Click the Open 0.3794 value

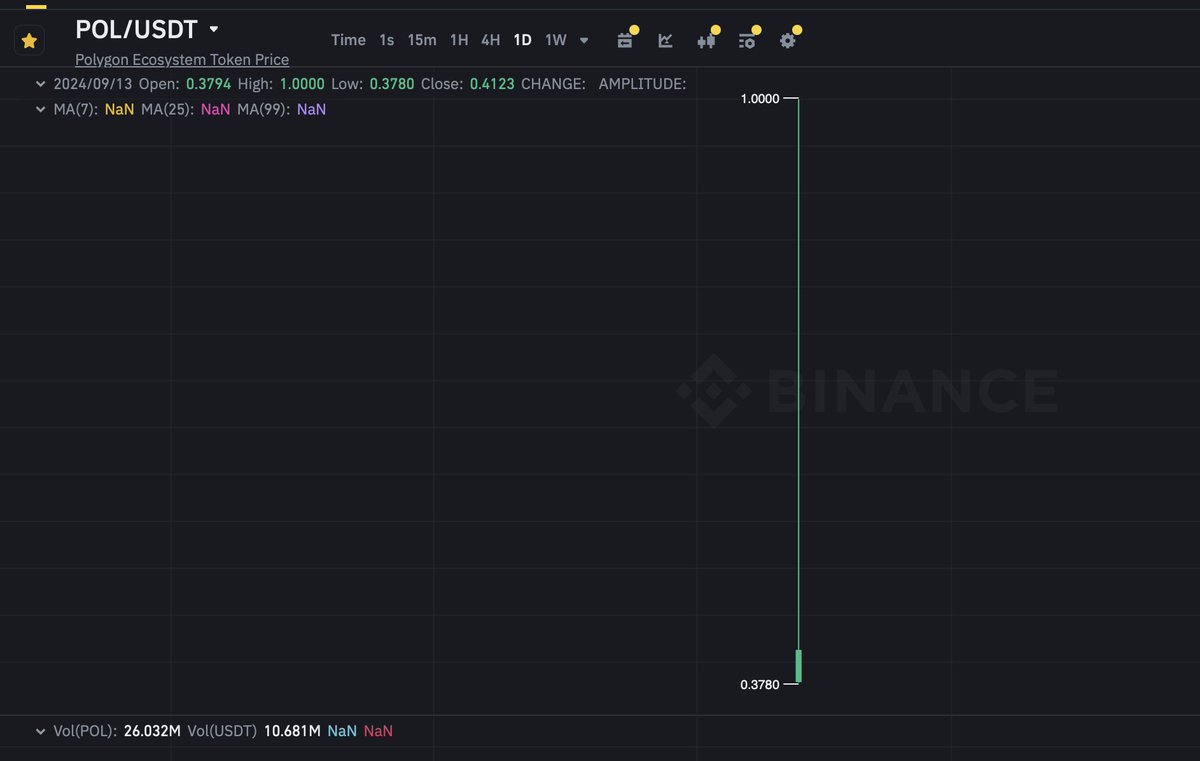(208, 84)
